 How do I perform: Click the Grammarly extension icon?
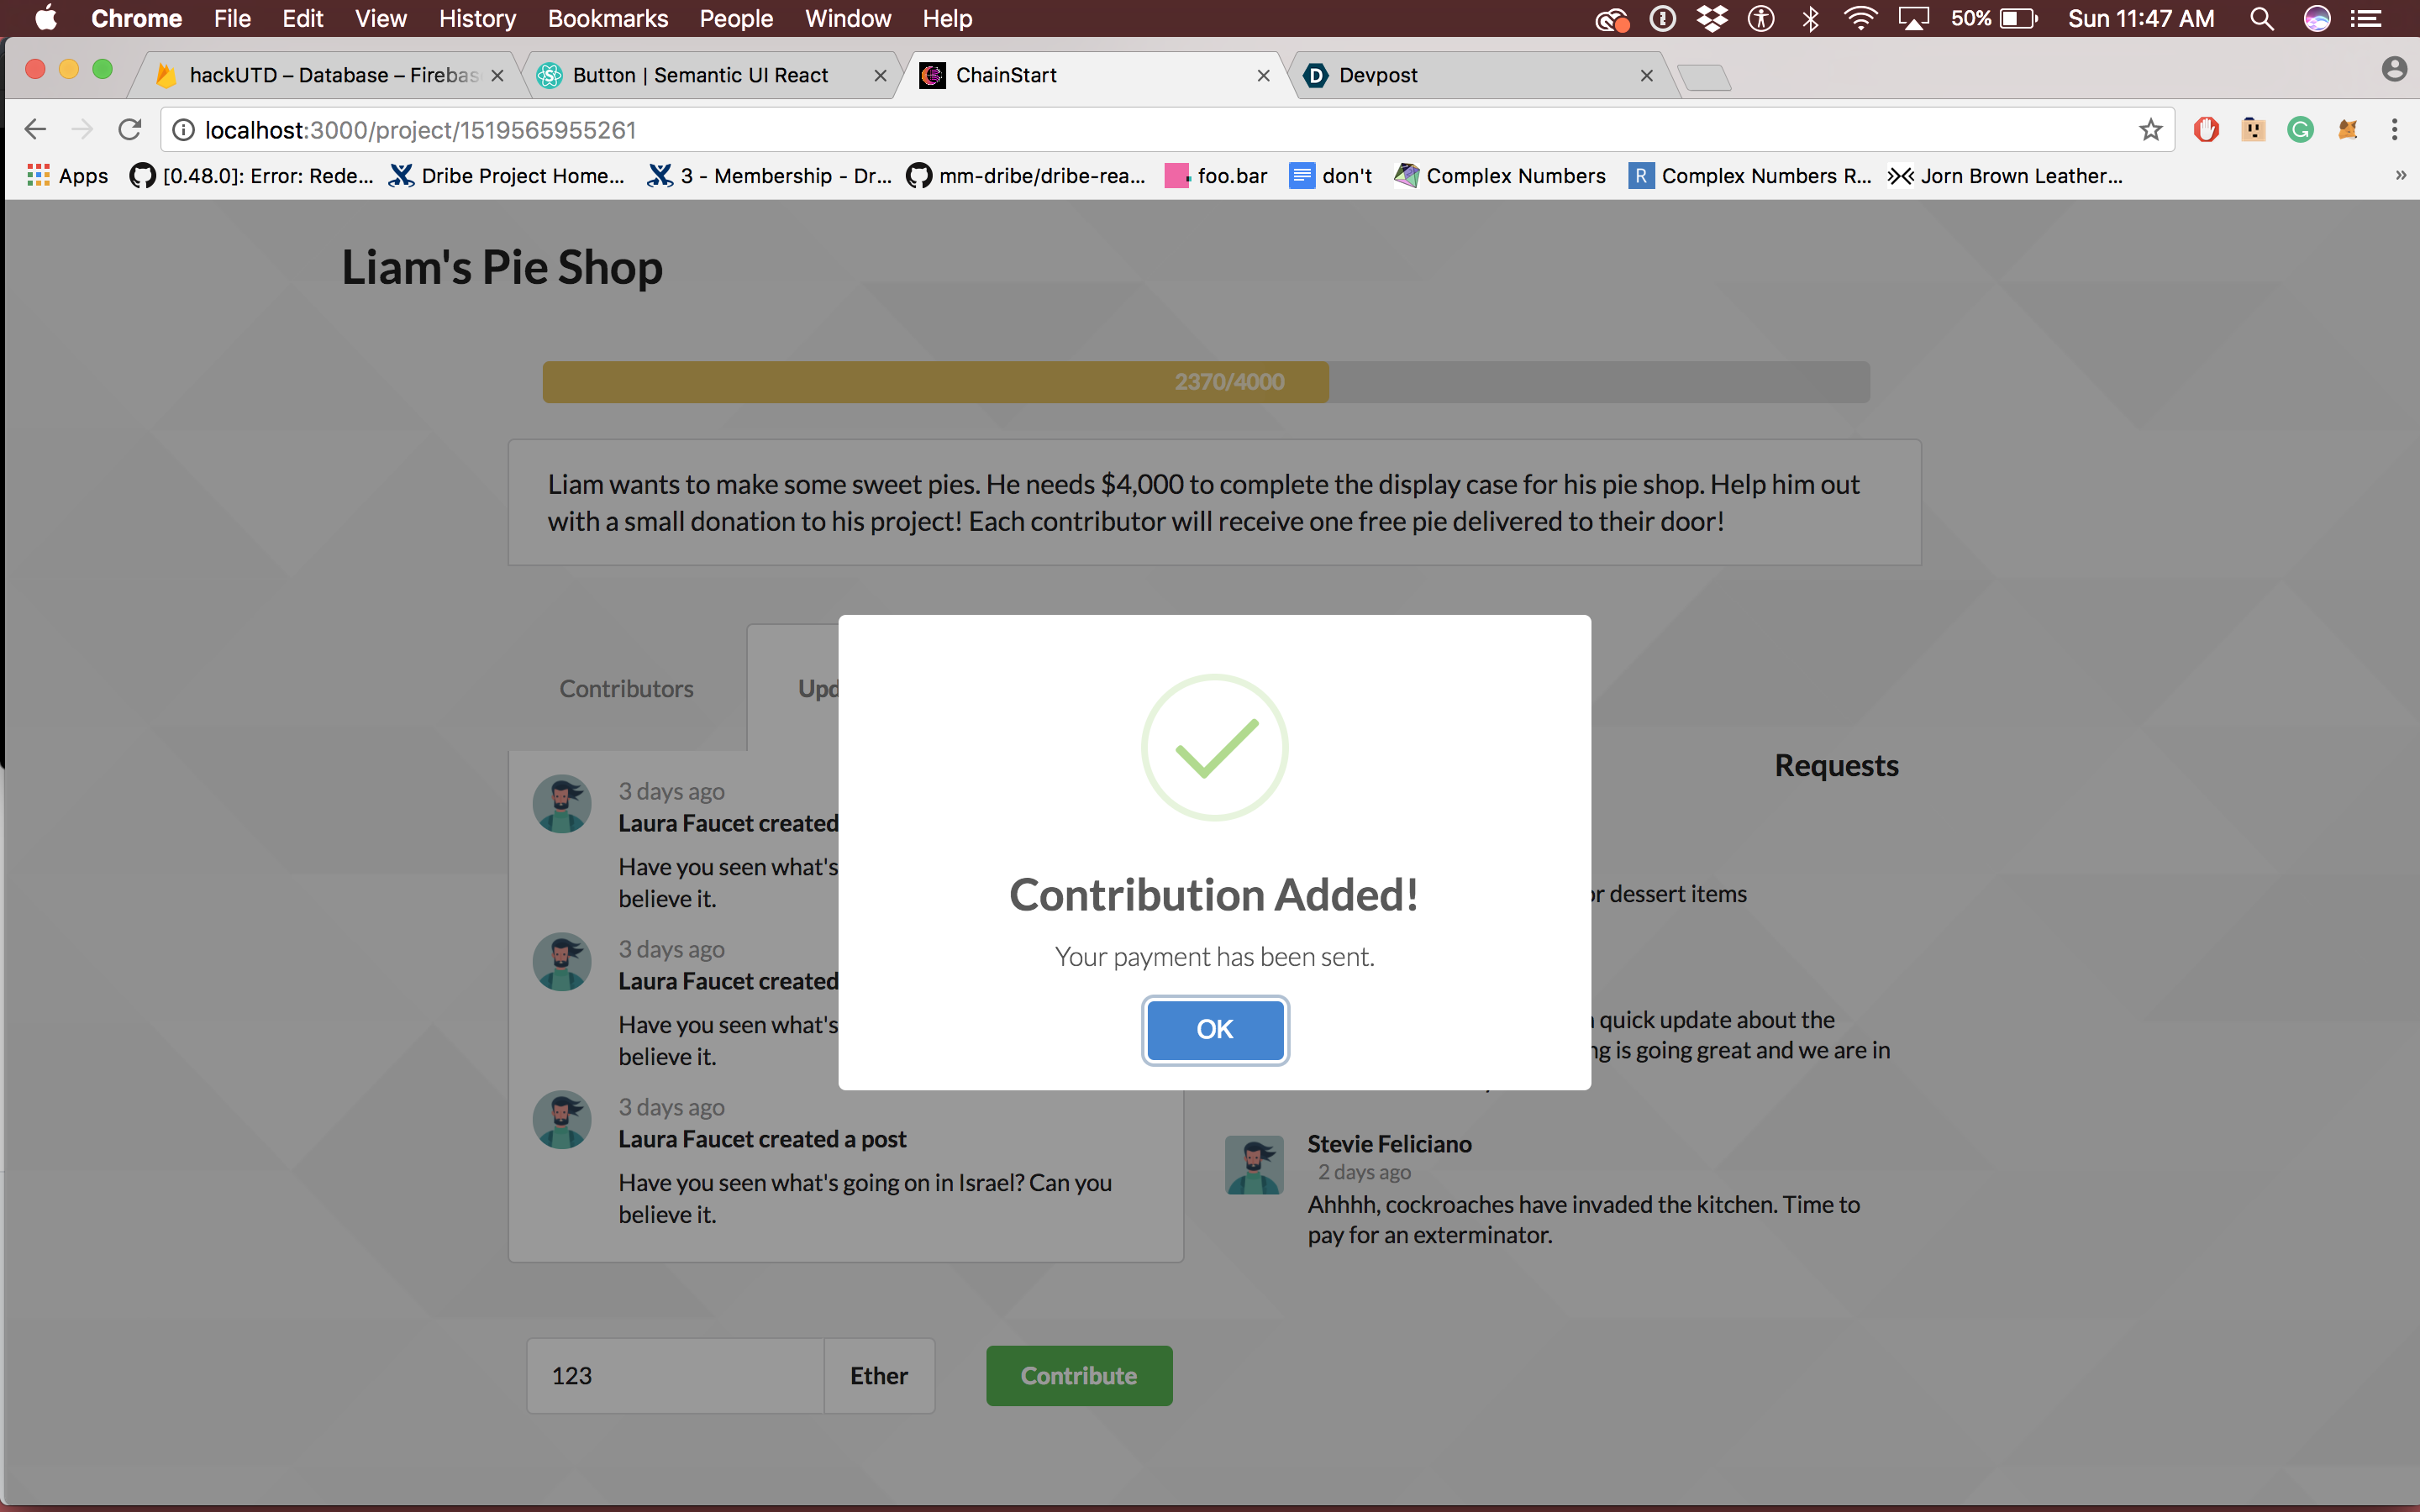click(2300, 130)
